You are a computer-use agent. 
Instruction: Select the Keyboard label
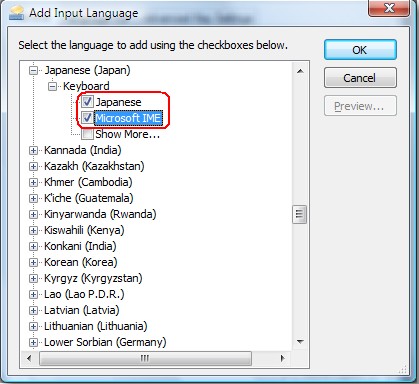(86, 86)
